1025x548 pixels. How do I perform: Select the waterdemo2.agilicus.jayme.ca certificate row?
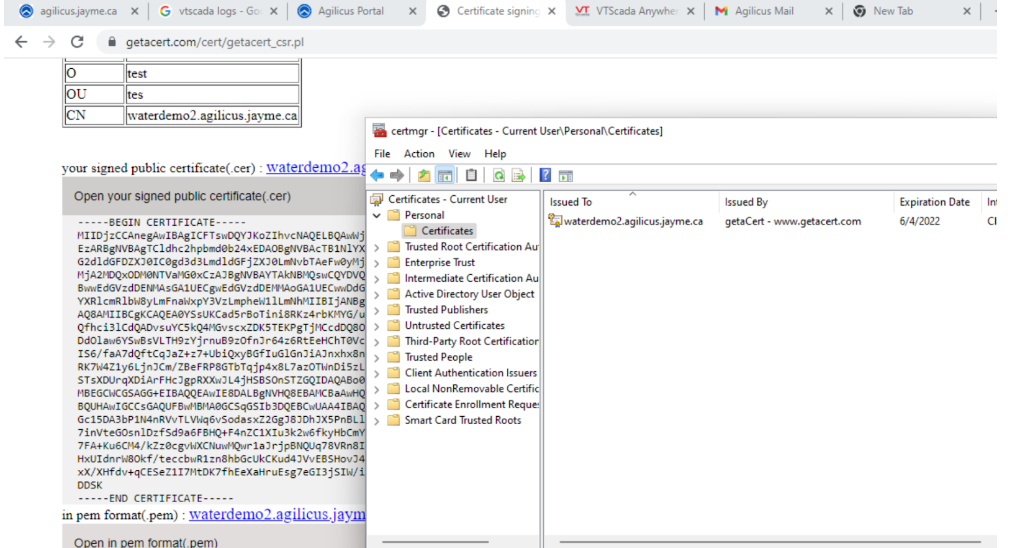click(x=632, y=222)
